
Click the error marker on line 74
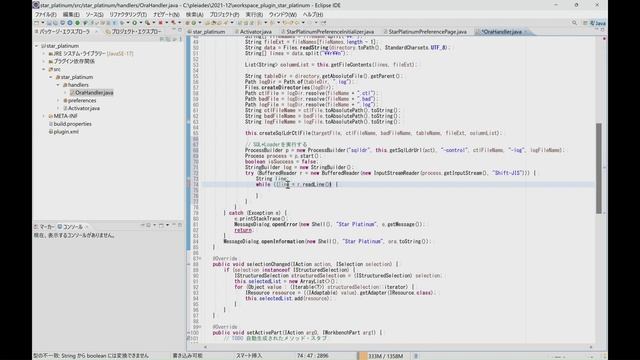pos(189,184)
